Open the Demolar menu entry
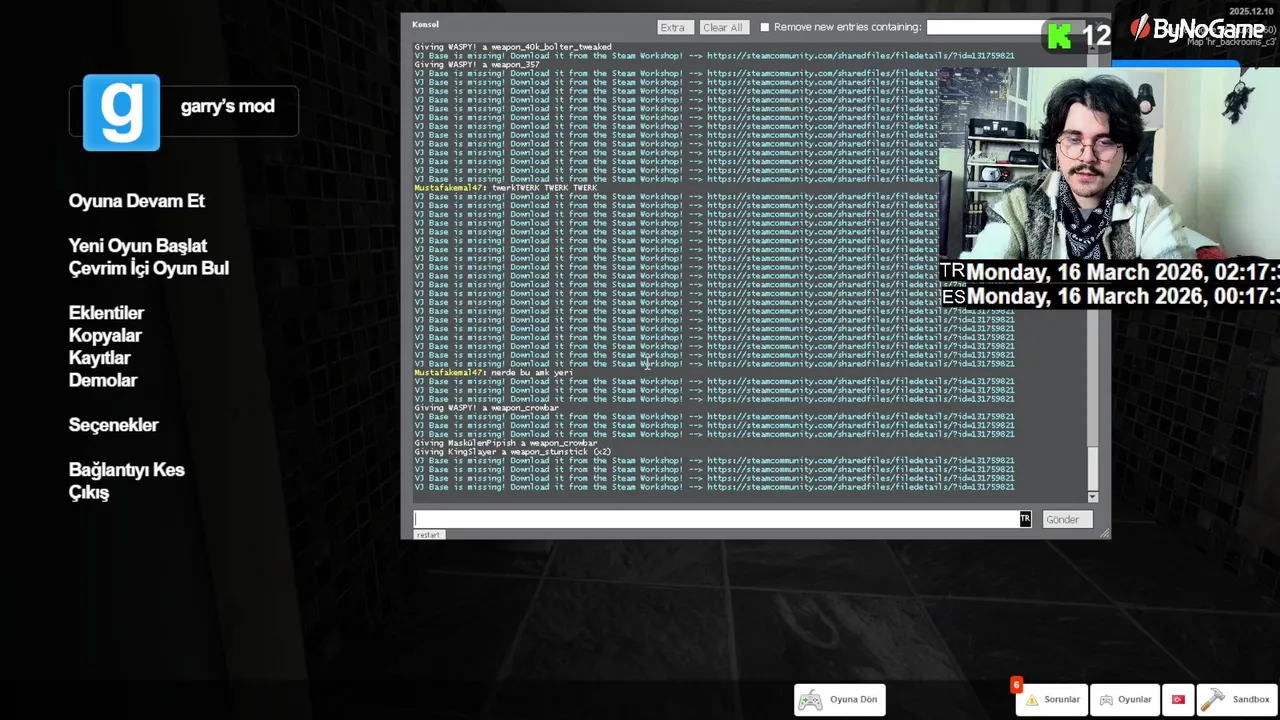 [103, 380]
